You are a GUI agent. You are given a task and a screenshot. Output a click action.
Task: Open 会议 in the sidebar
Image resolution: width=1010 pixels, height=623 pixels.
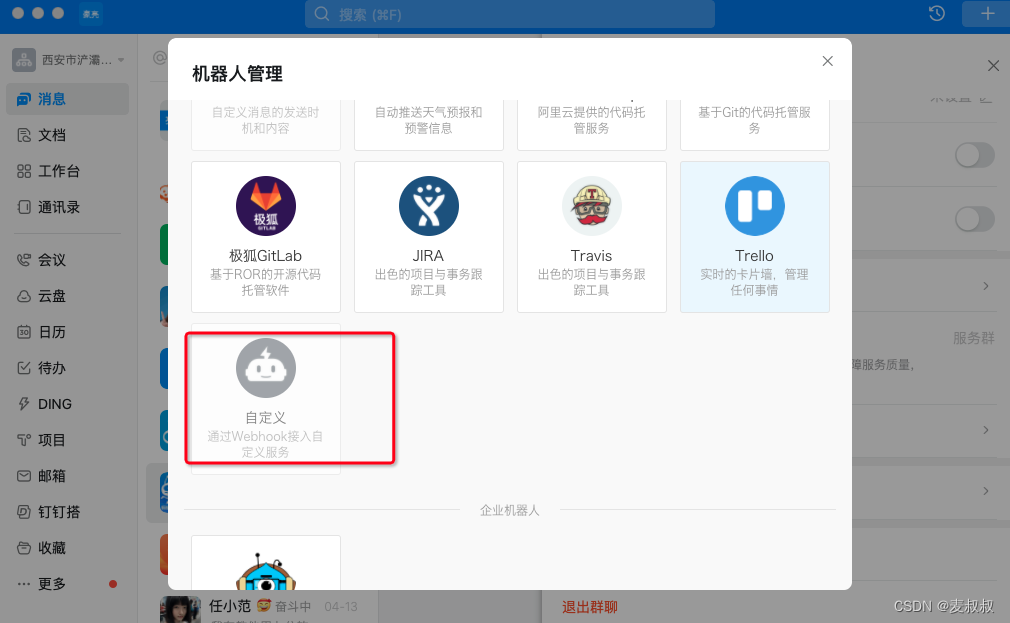coord(67,260)
